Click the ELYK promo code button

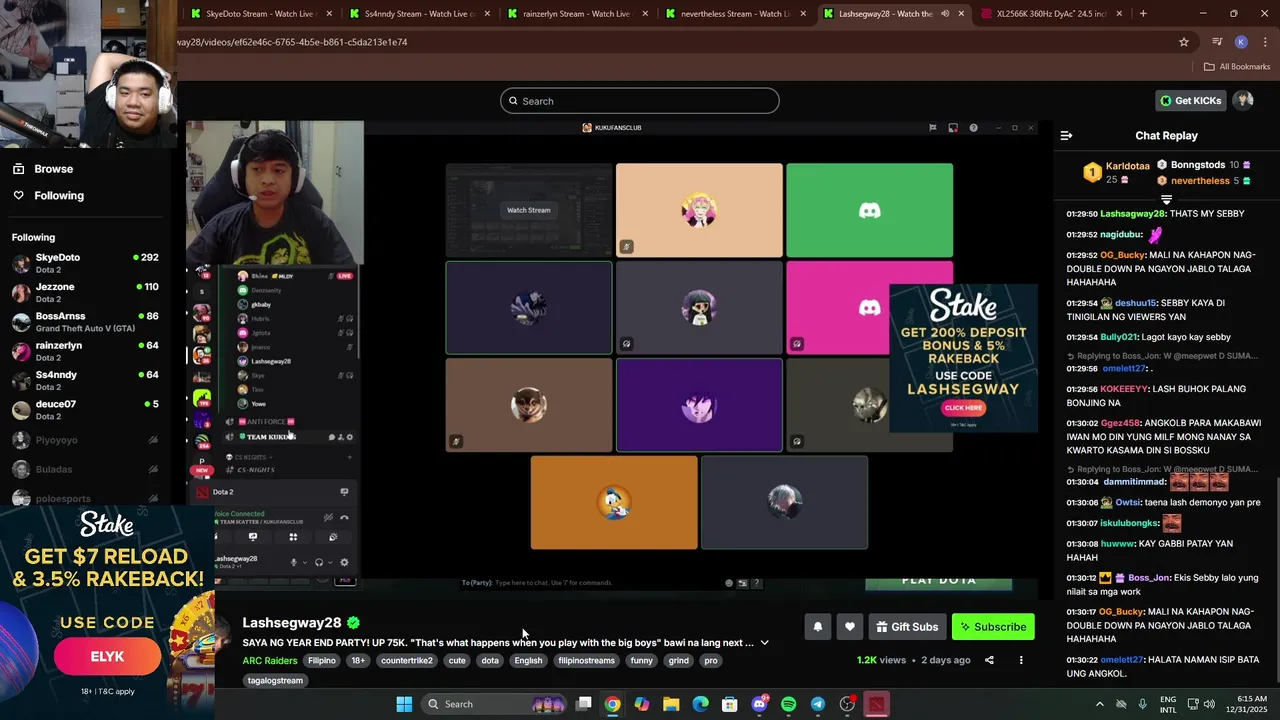click(107, 657)
